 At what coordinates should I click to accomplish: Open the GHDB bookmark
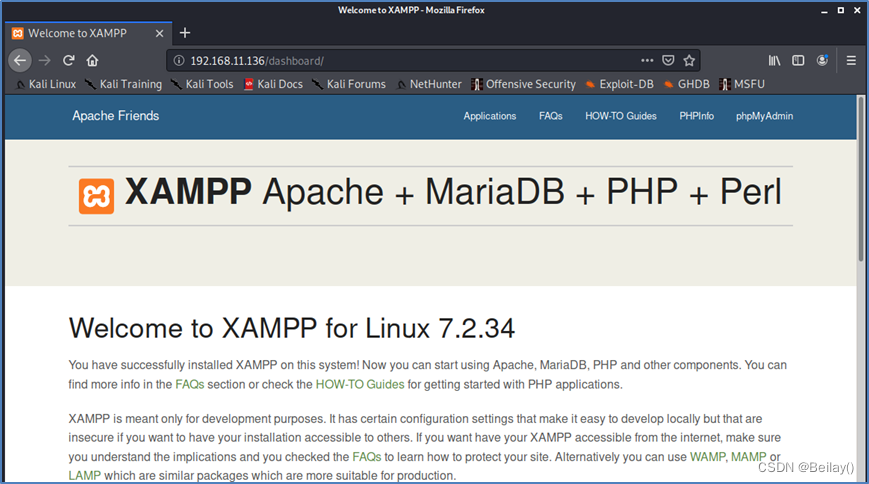point(687,84)
